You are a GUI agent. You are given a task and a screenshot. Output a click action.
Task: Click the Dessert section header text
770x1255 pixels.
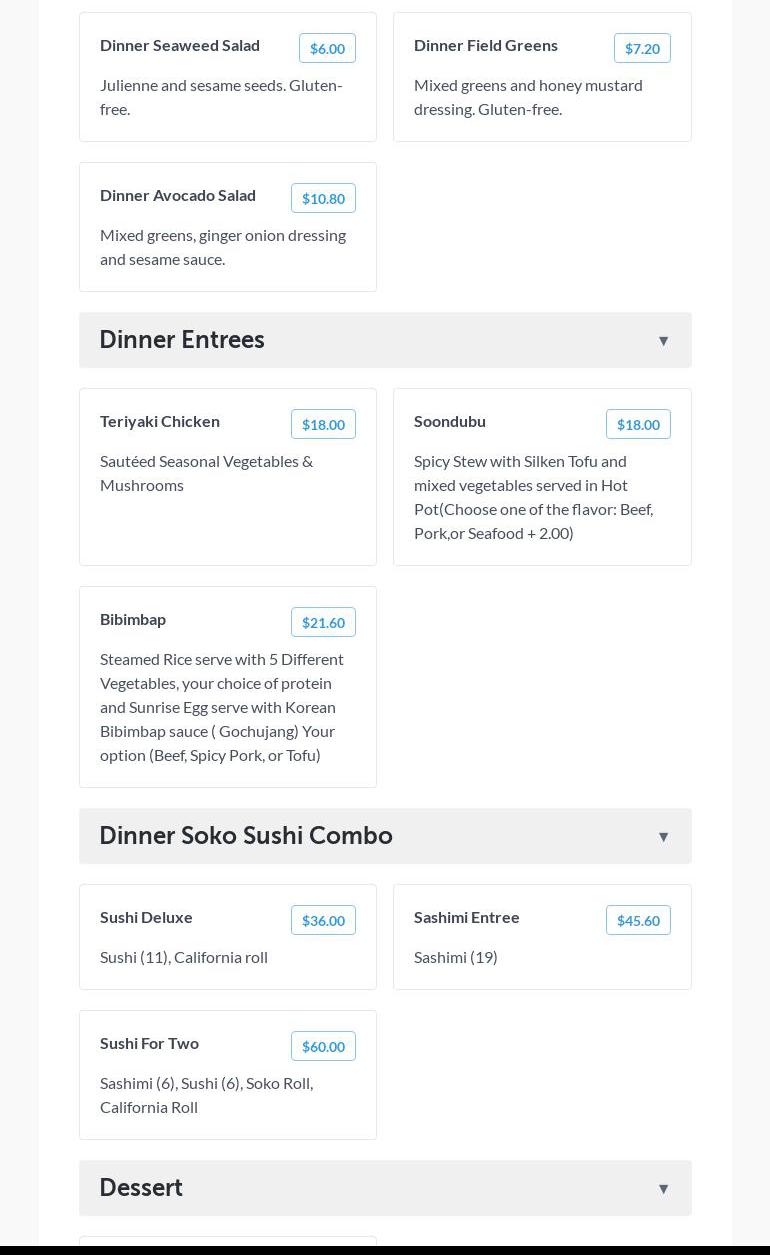141,1187
